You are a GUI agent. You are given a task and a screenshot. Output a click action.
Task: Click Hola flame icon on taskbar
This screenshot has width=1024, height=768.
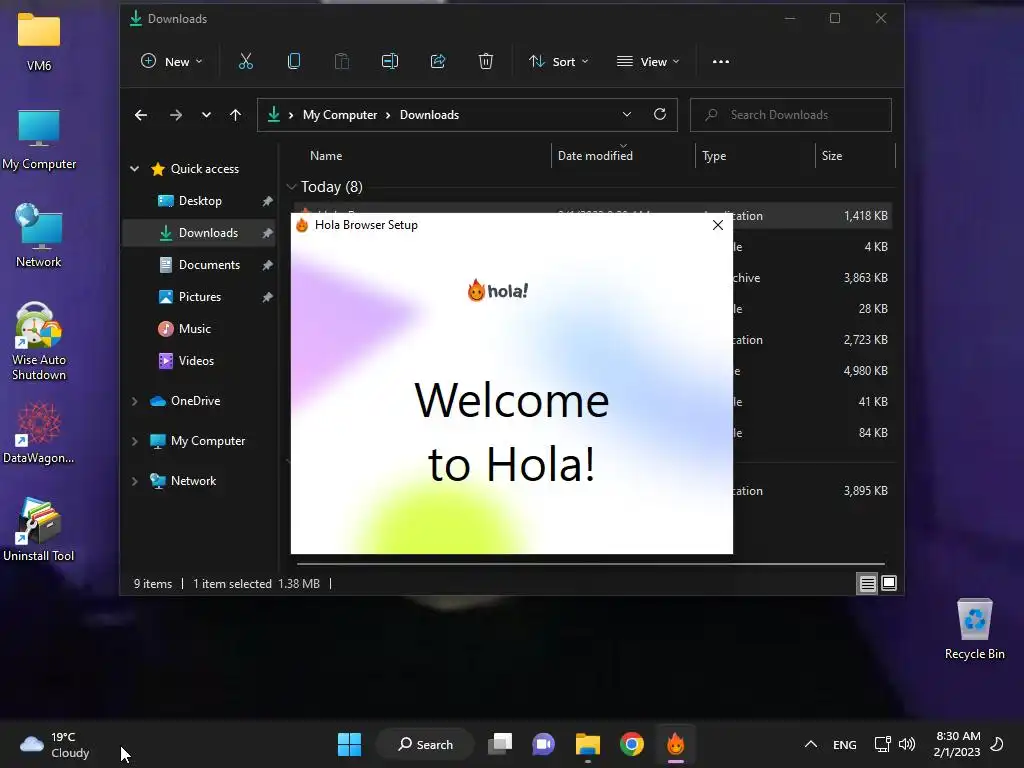pyautogui.click(x=676, y=744)
